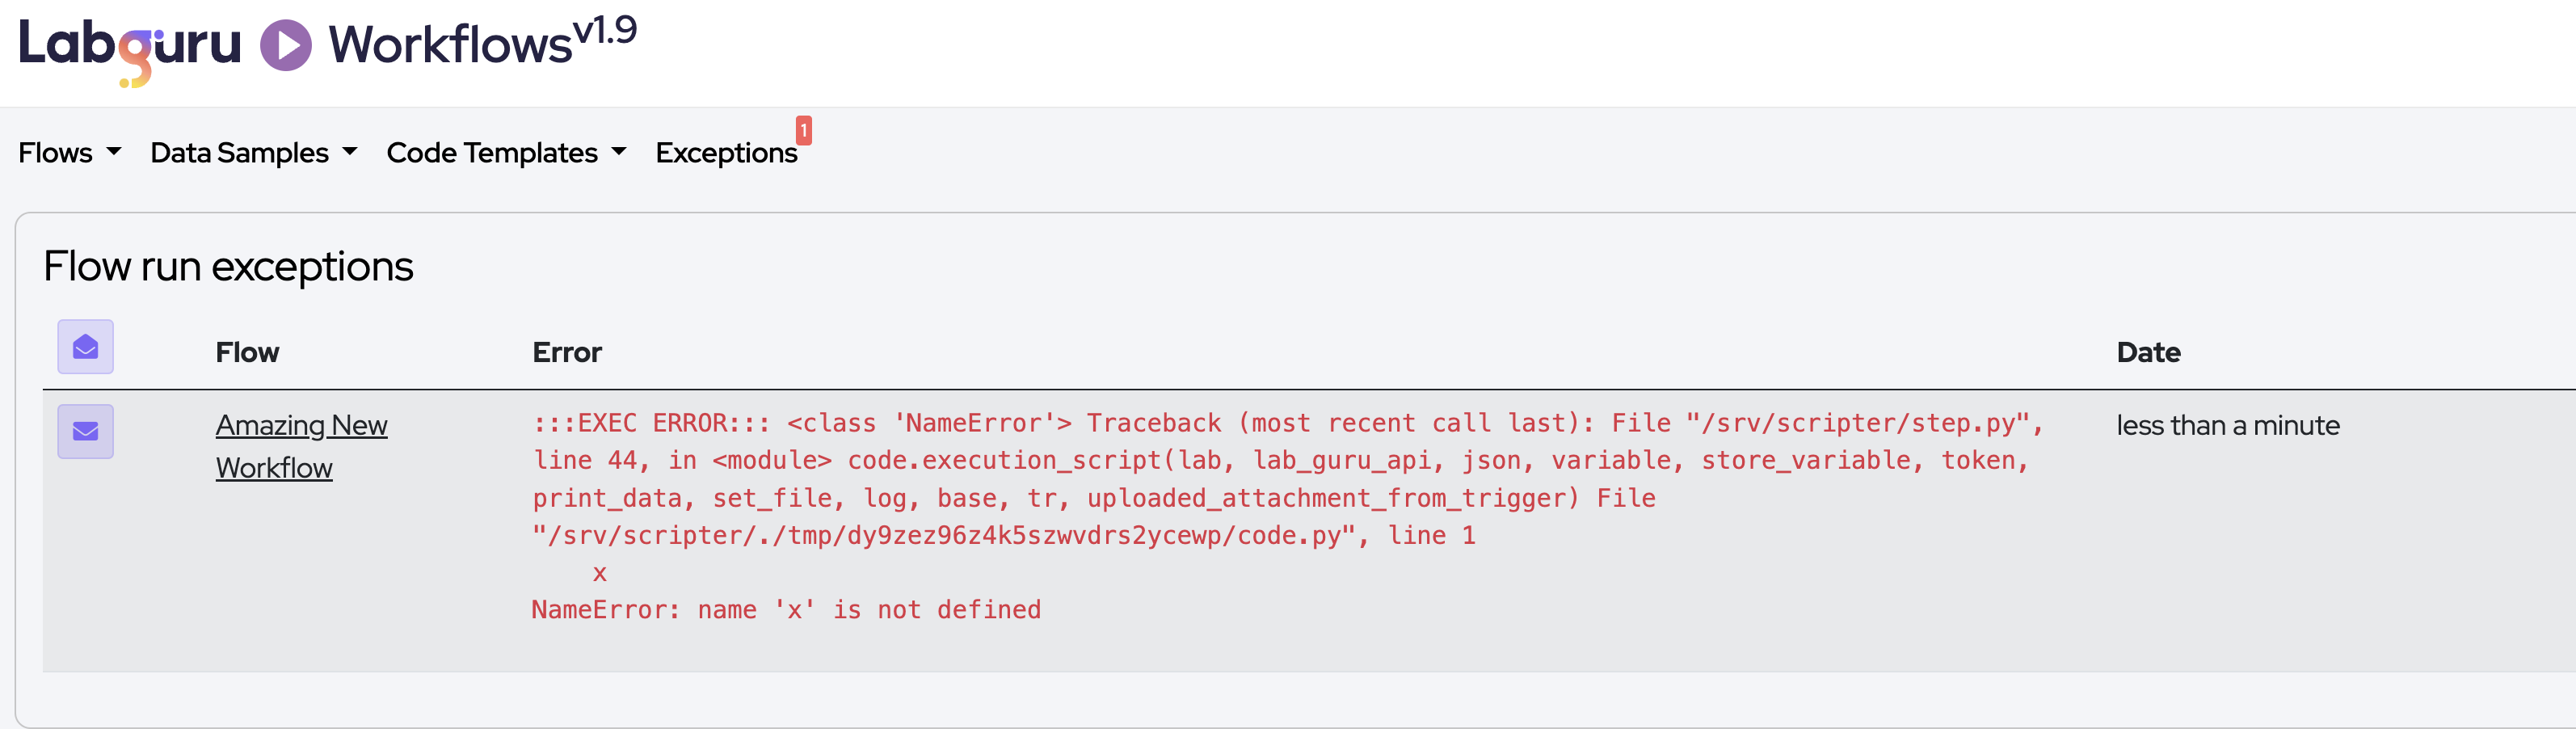Click the "Flow run exceptions" heading
The height and width of the screenshot is (729, 2576).
(228, 267)
